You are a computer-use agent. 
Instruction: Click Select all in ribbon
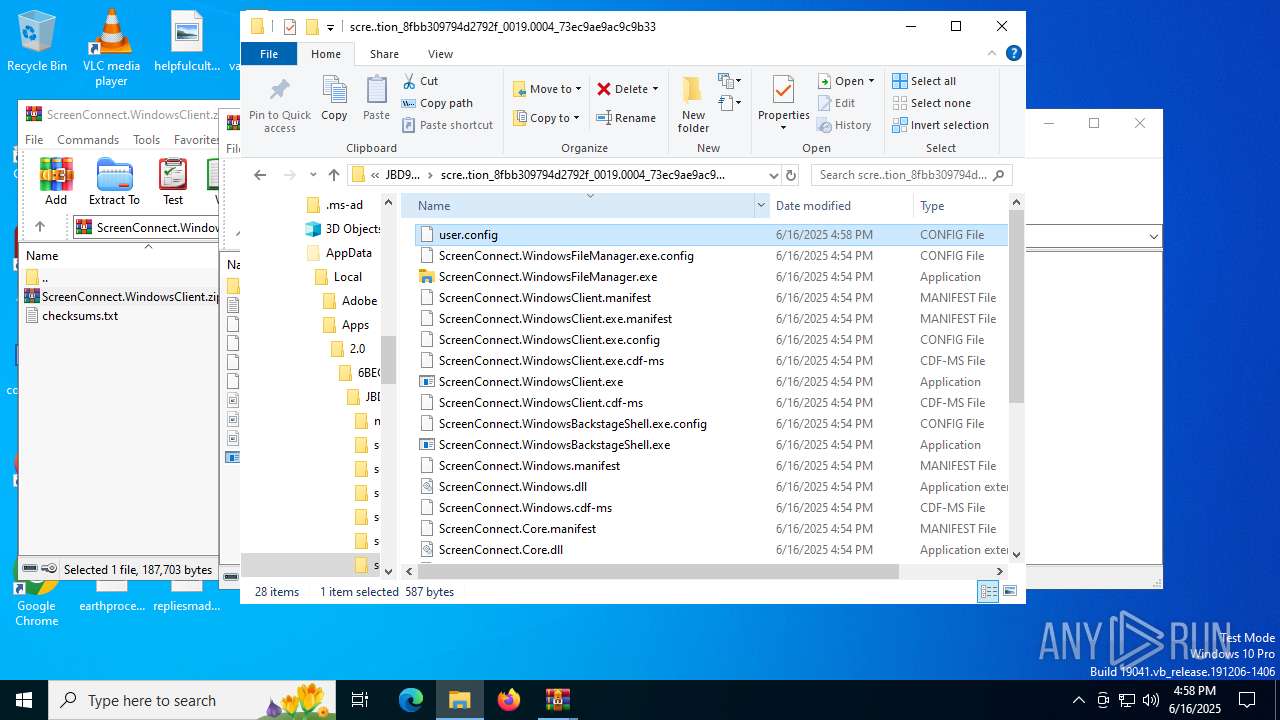pos(924,81)
